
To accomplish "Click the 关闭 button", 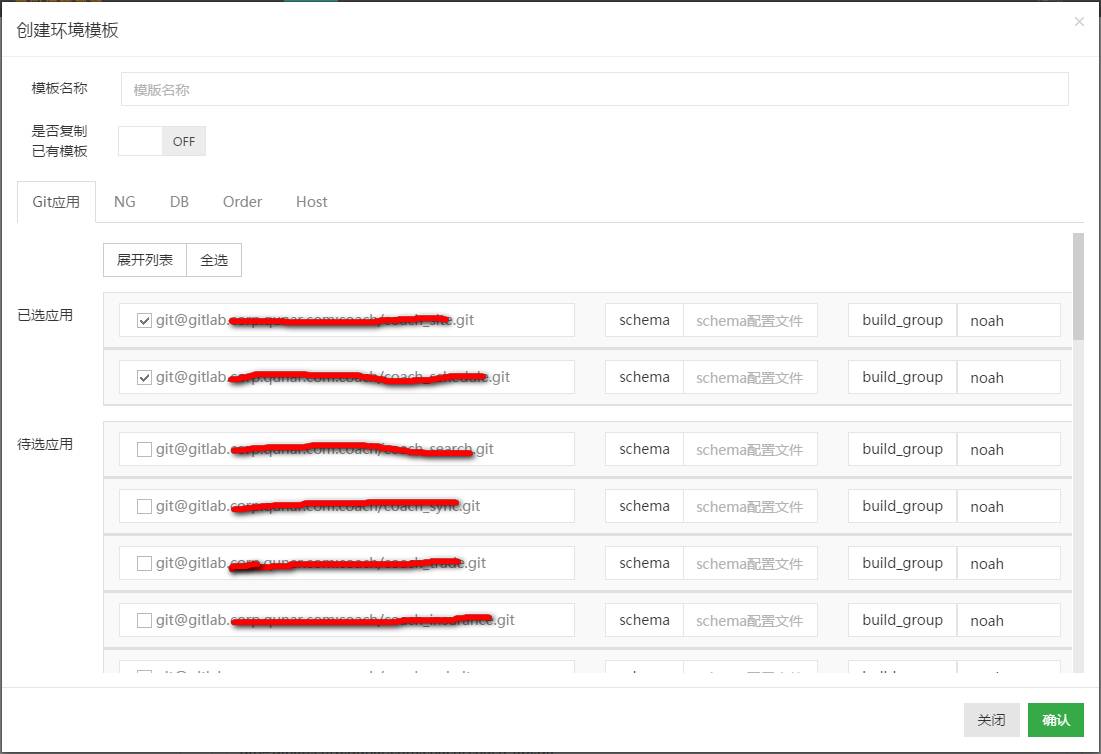I will pos(991,720).
